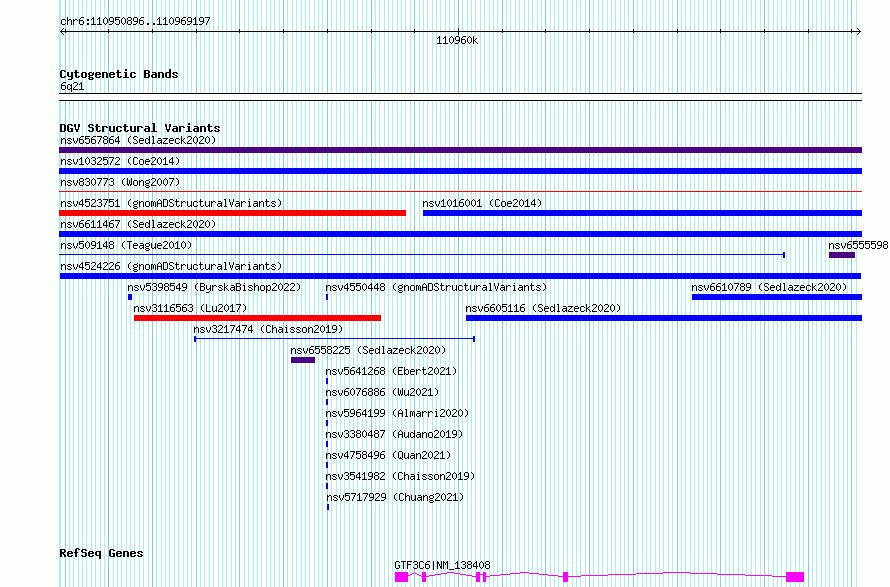Click the 6q21 cytogenetic band label
Viewport: 890px width, 587px height.
72,86
